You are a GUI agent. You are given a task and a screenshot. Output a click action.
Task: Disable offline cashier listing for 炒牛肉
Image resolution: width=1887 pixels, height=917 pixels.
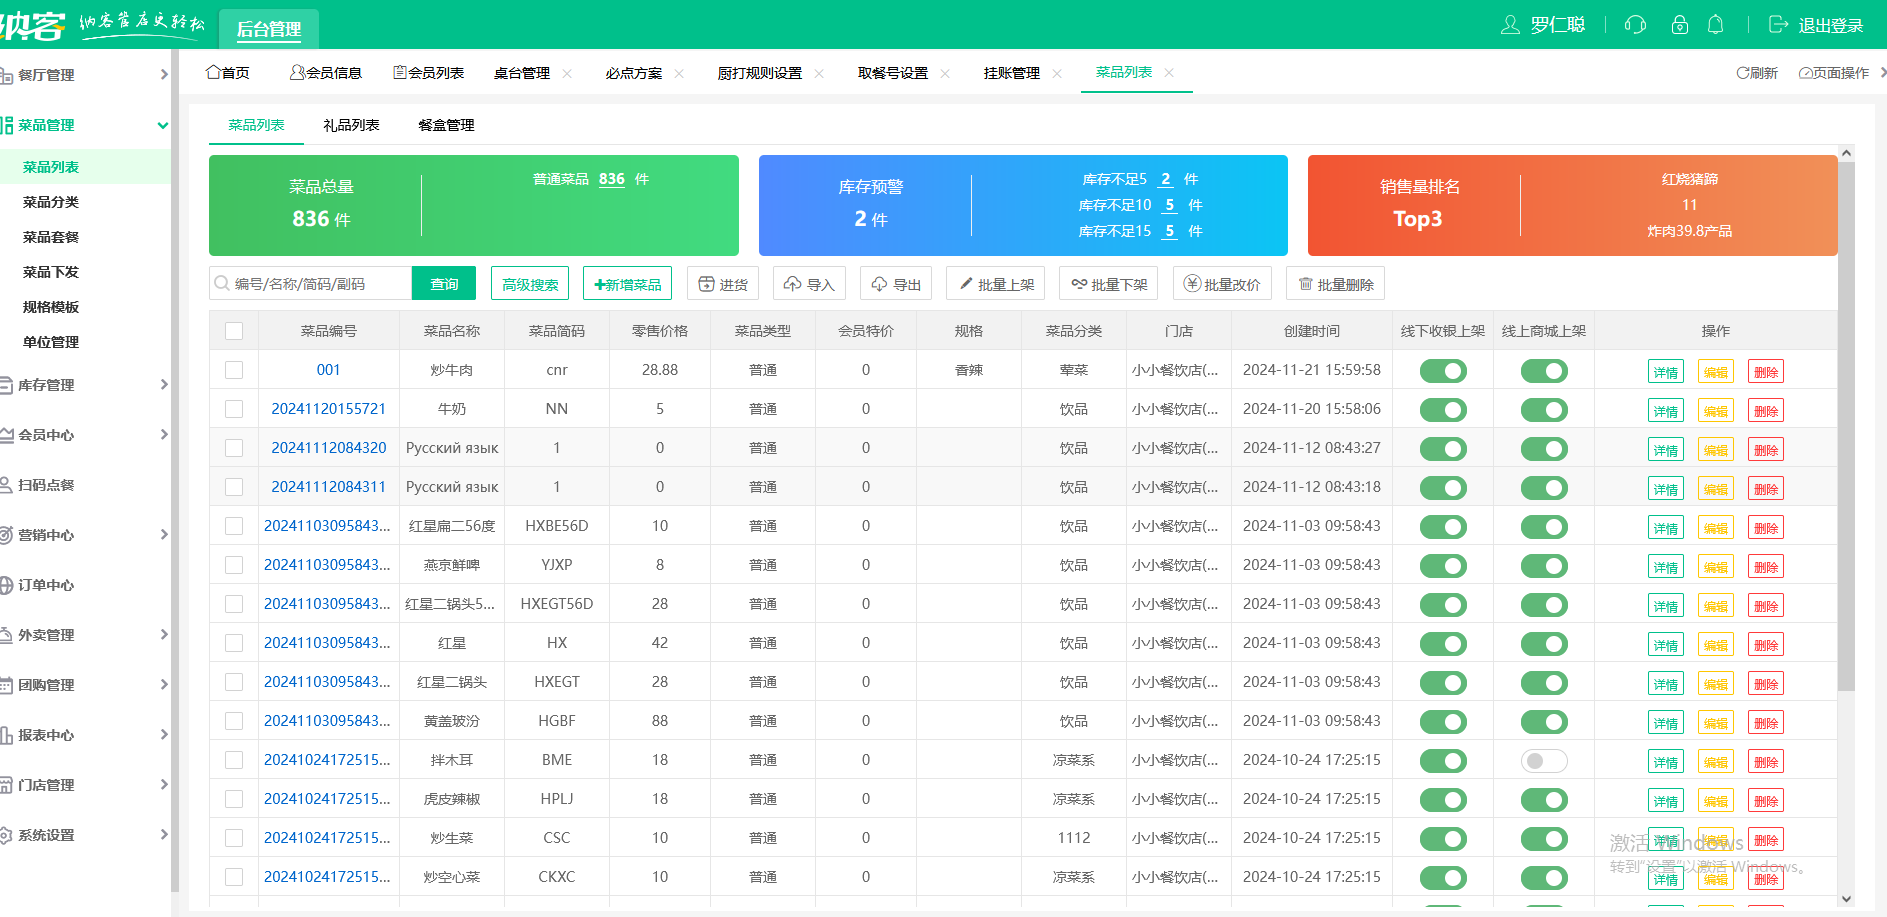[x=1443, y=371]
